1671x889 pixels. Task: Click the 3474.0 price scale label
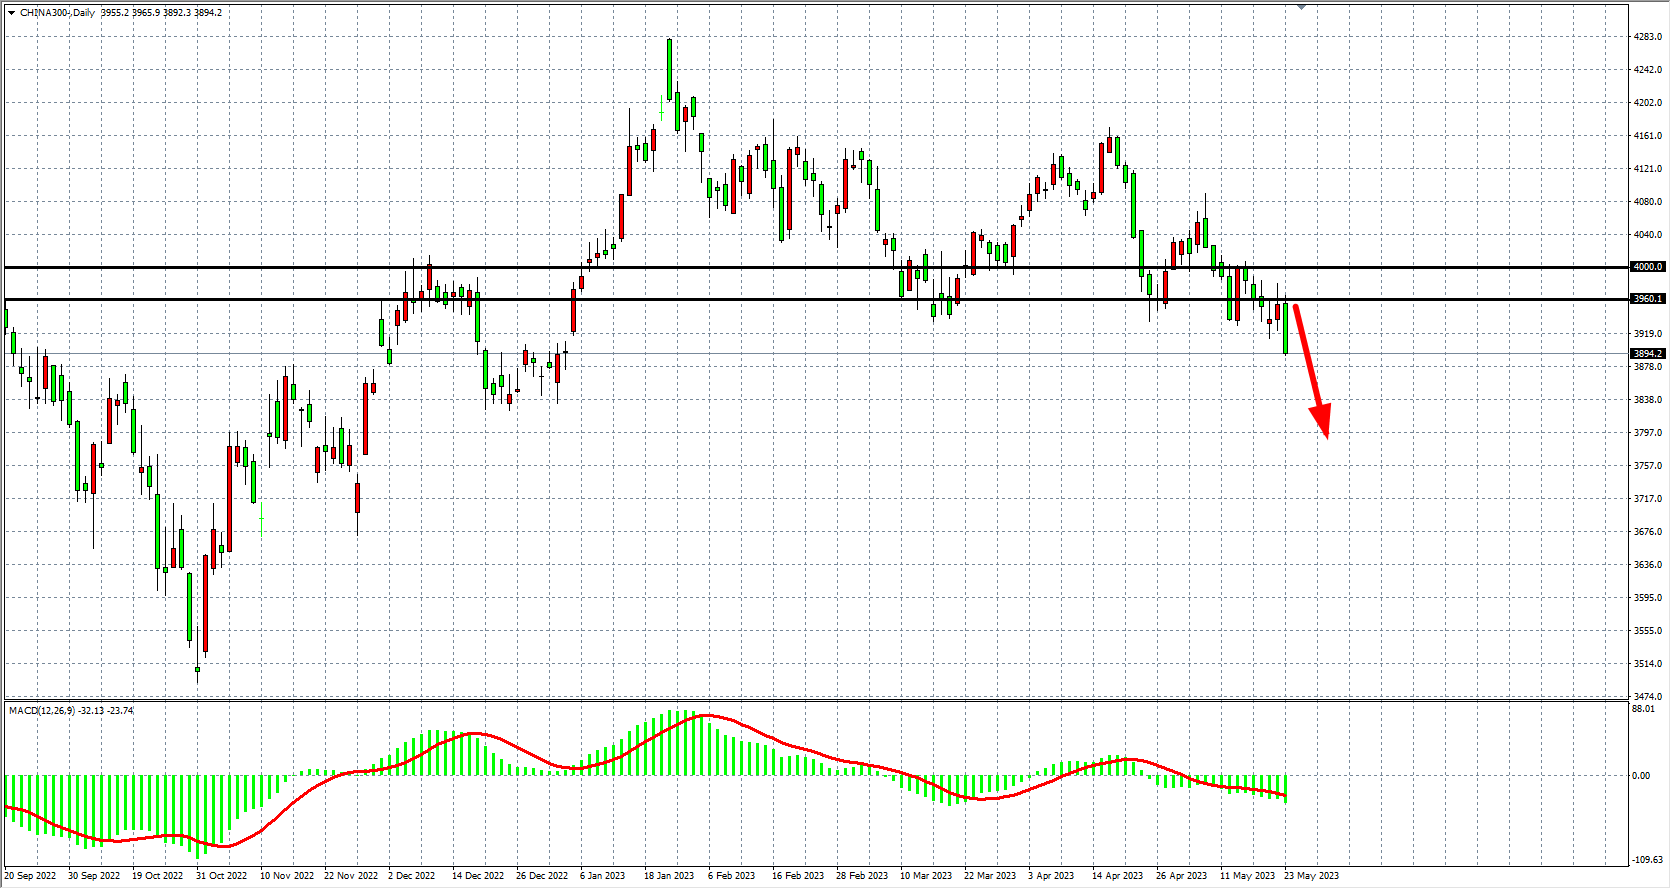[1647, 697]
